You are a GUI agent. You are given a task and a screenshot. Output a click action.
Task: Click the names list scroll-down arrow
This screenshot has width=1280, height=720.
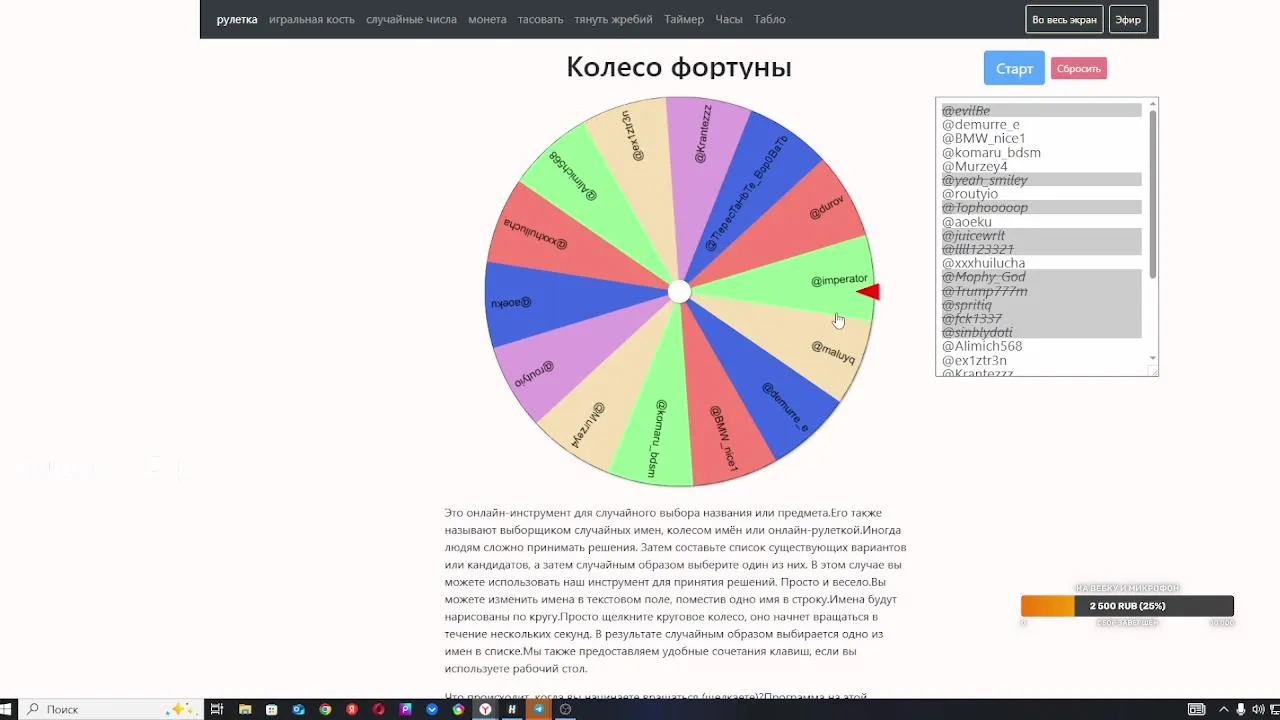tap(1152, 358)
